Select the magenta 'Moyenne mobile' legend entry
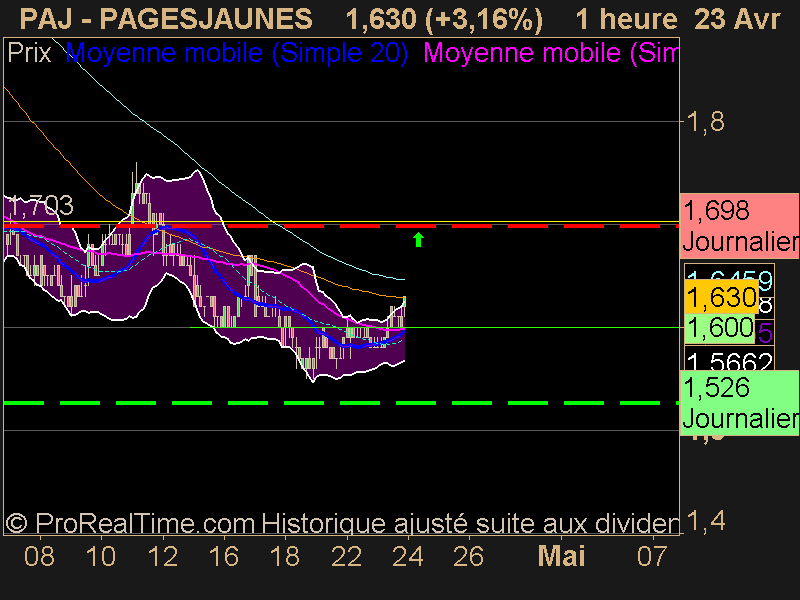The image size is (800, 600). (x=551, y=53)
